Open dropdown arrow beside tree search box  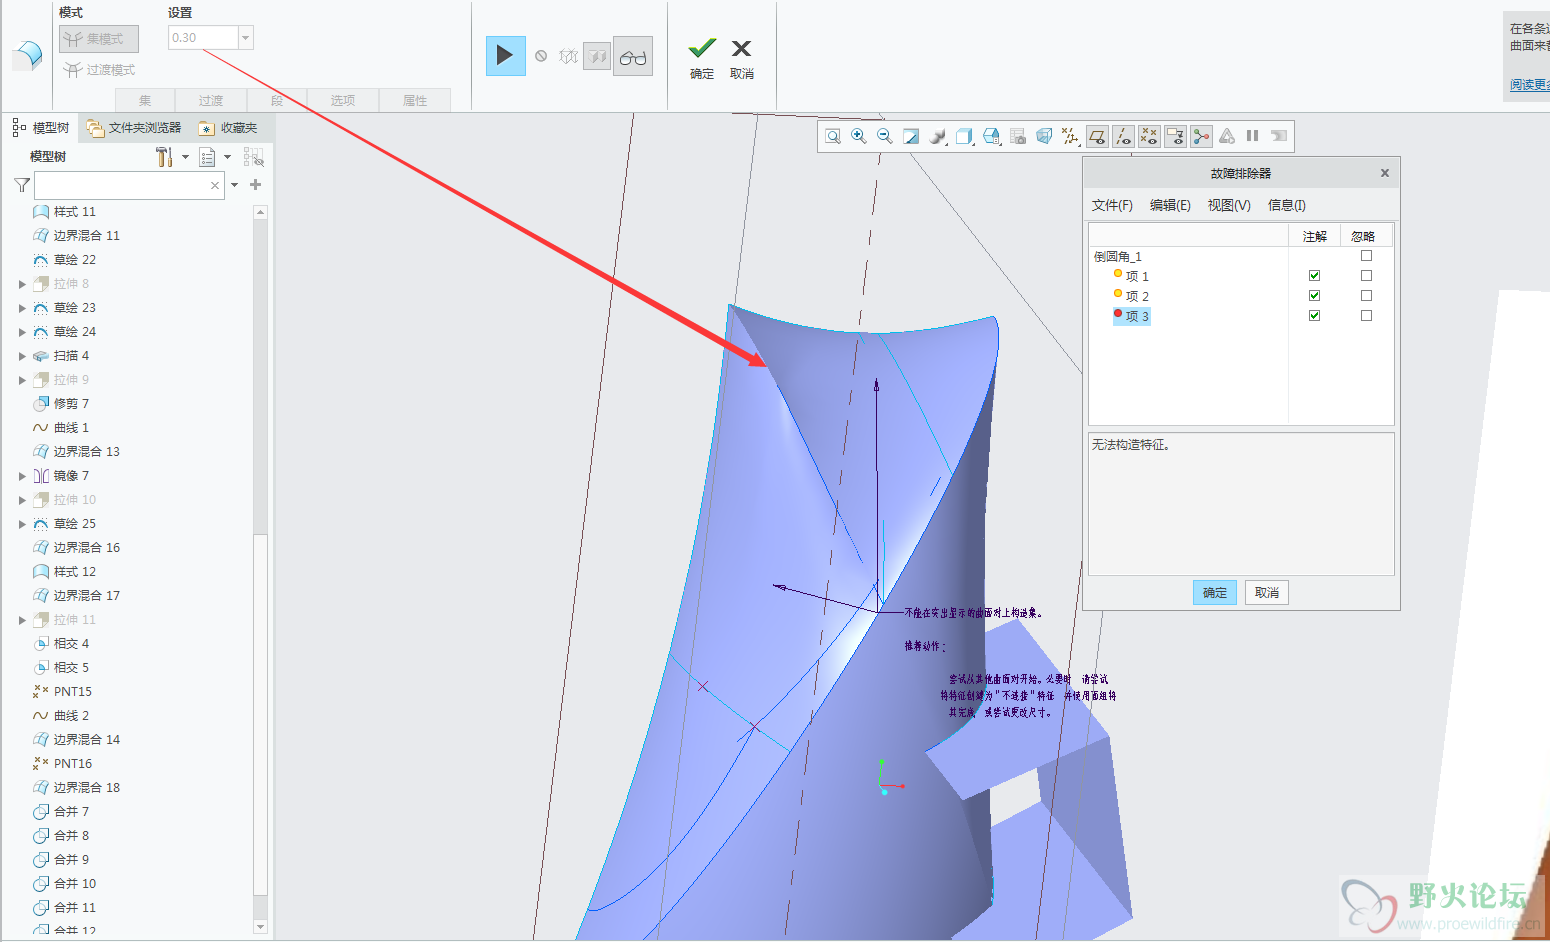[x=235, y=185]
